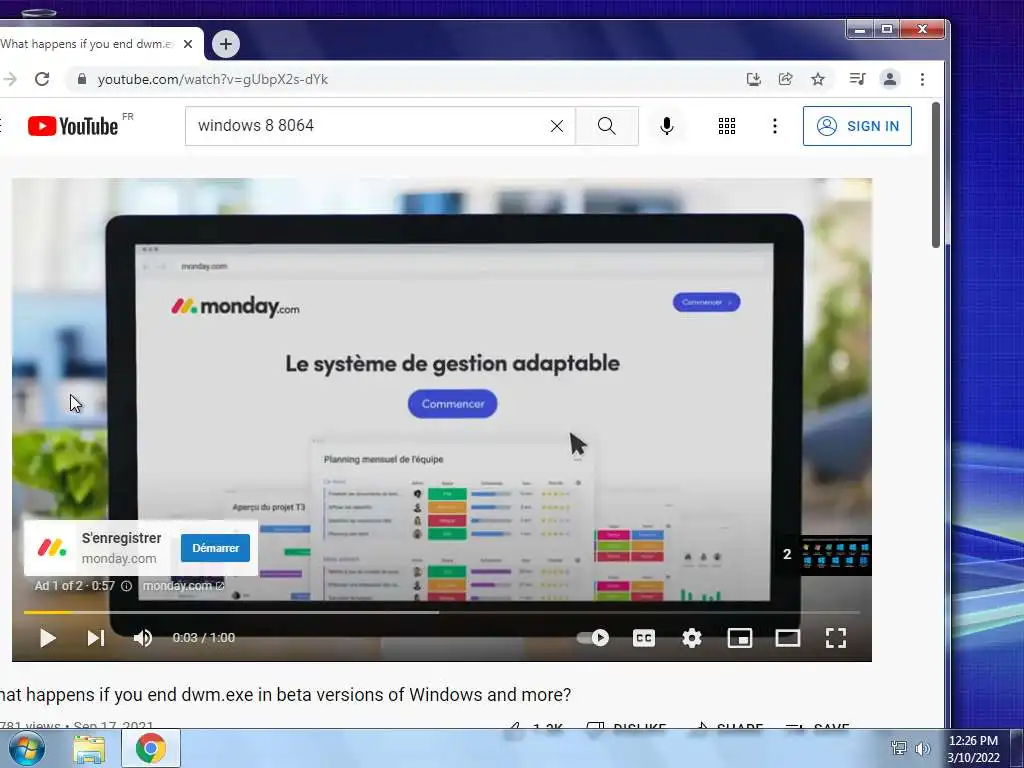Viewport: 1024px width, 768px height.
Task: Open the media control icon in Chrome toolbar
Action: pyautogui.click(x=857, y=79)
